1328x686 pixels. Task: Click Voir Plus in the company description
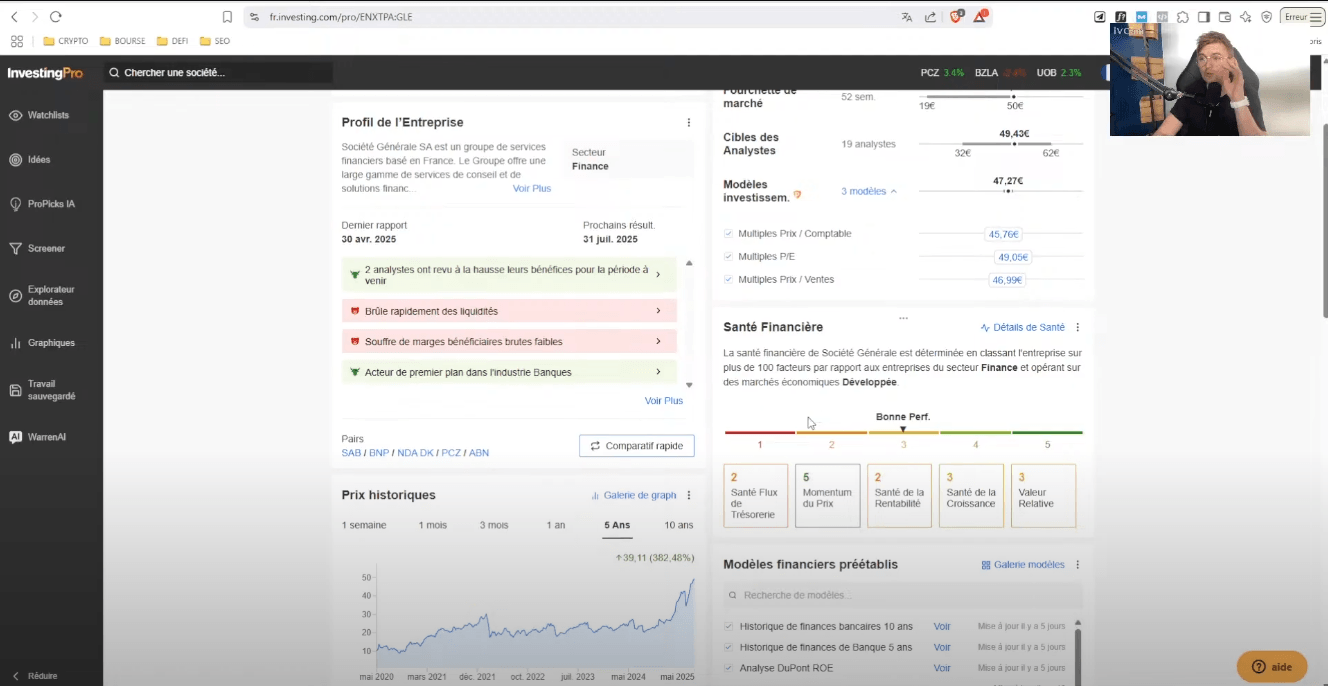(532, 188)
